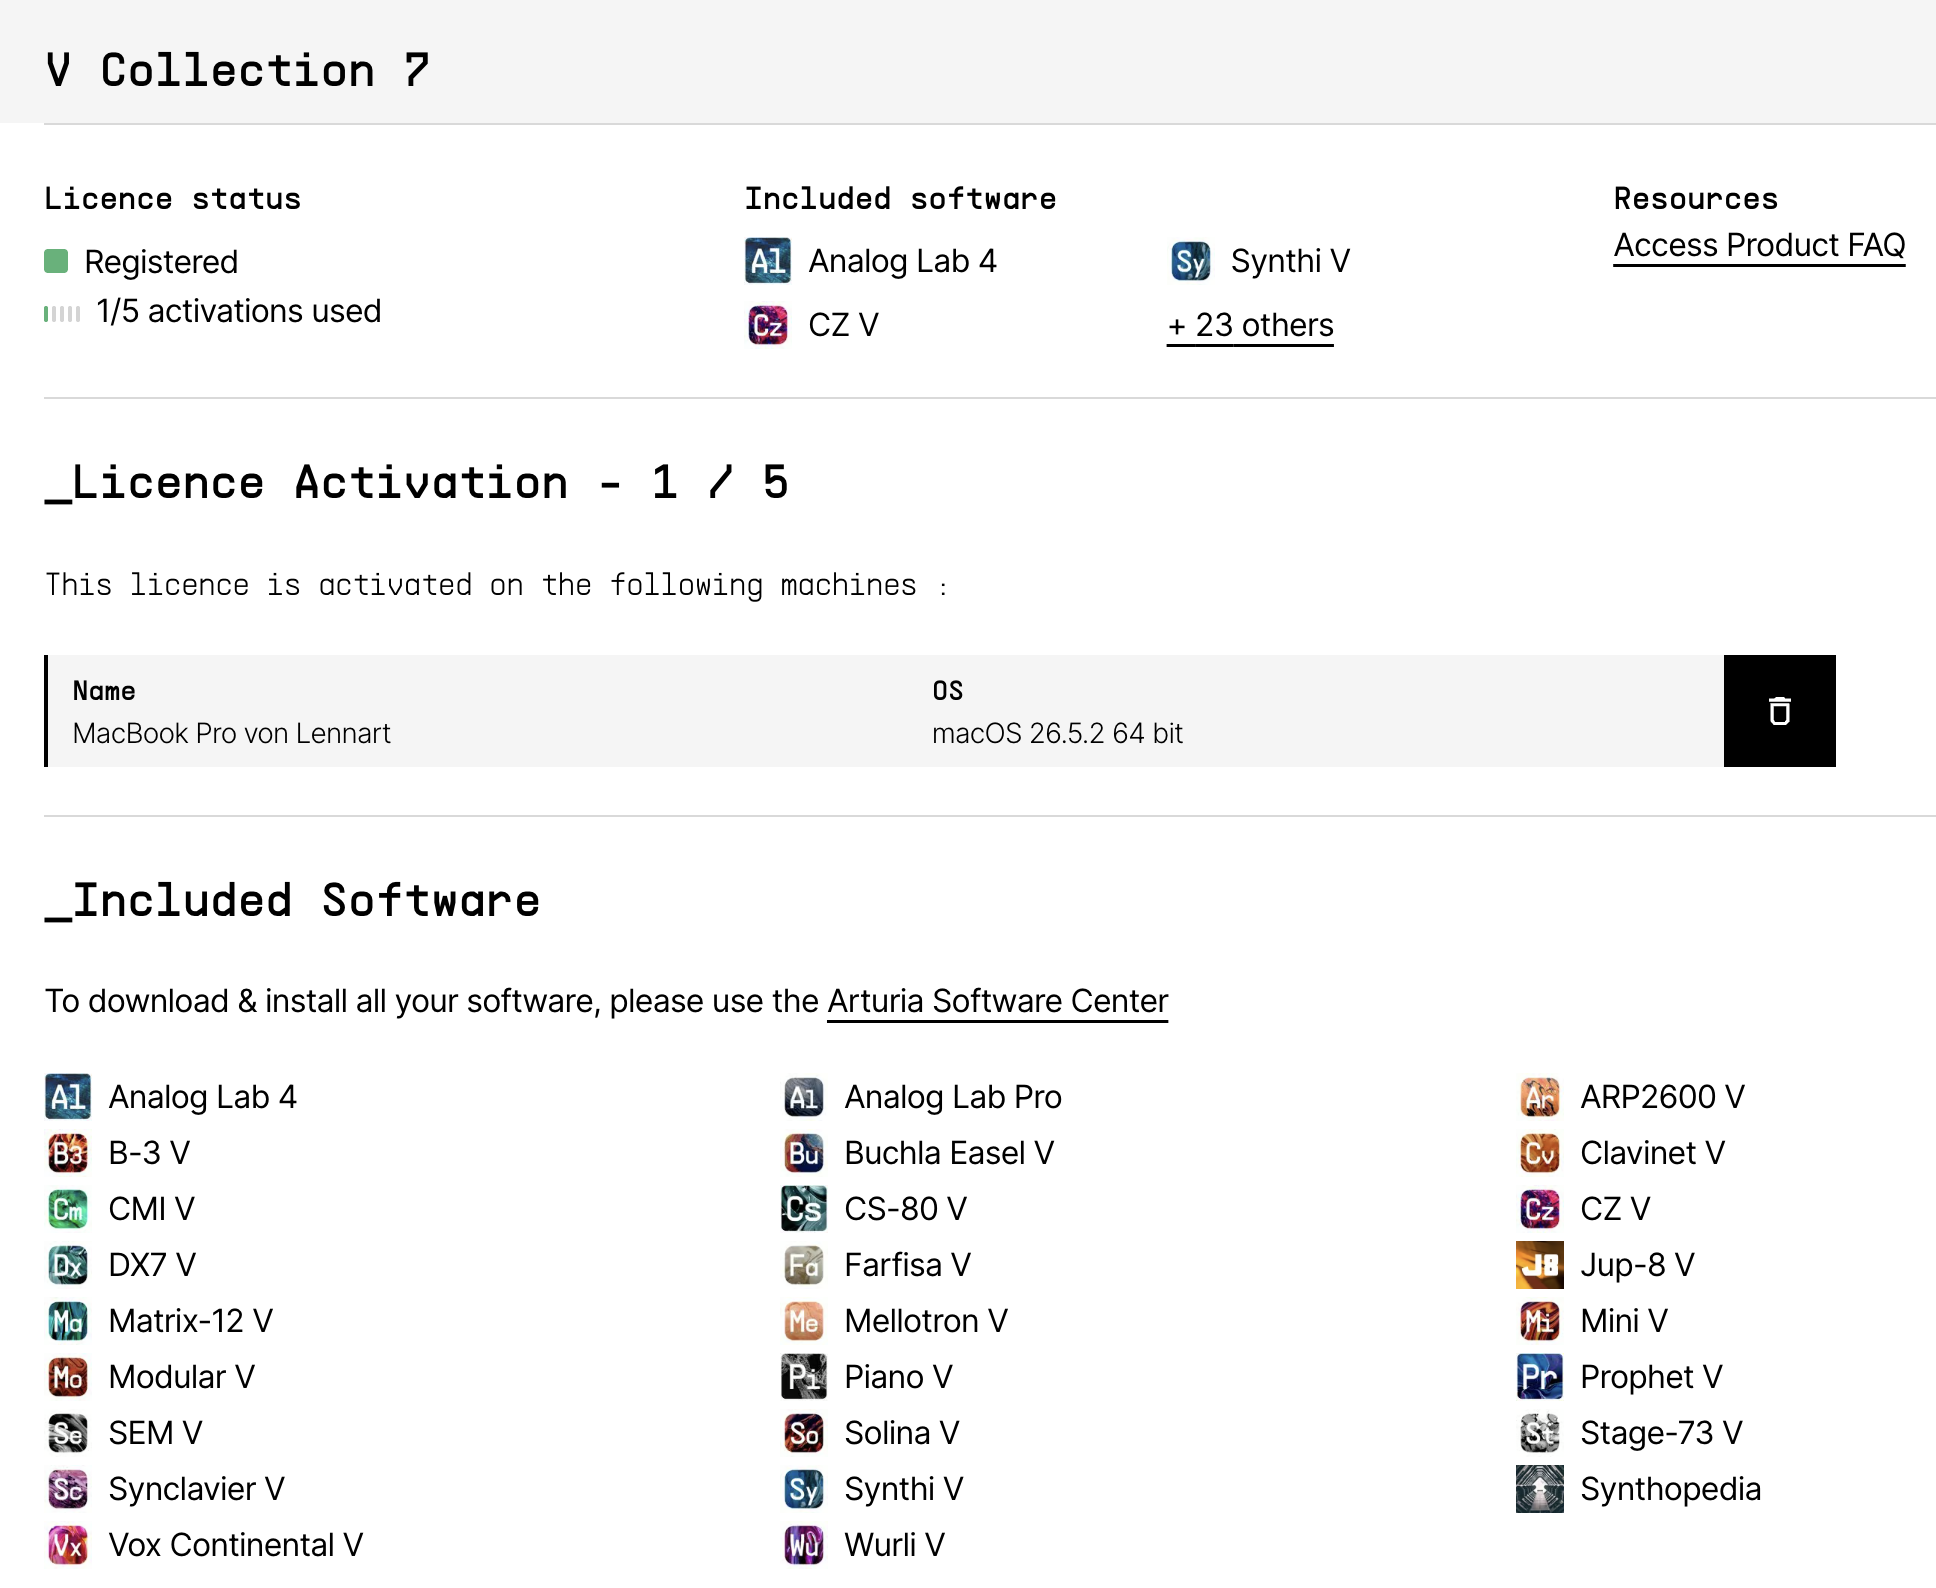Open the Arturia Software Center link
The height and width of the screenshot is (1588, 1936).
[997, 1001]
